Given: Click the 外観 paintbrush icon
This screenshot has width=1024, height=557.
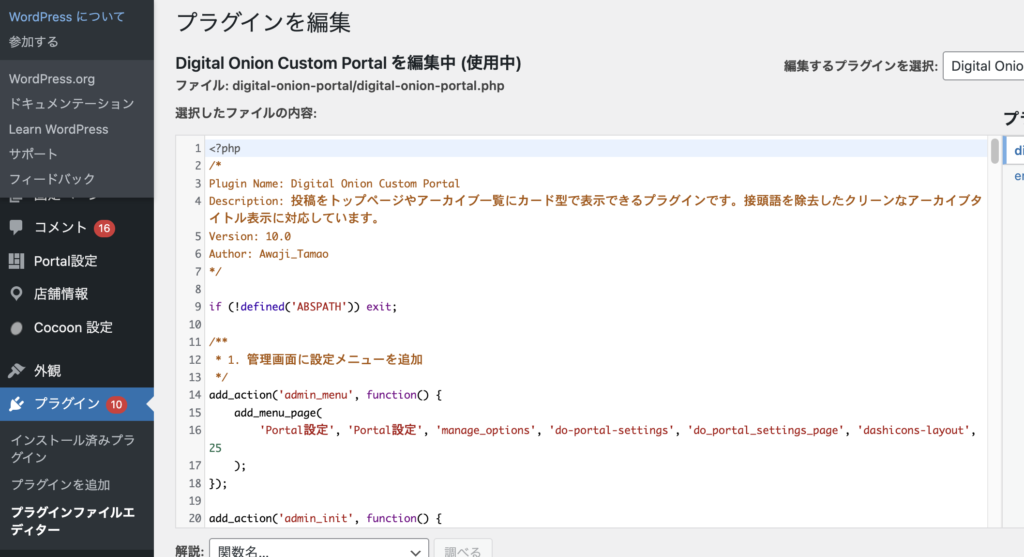Looking at the screenshot, I should click(16, 371).
